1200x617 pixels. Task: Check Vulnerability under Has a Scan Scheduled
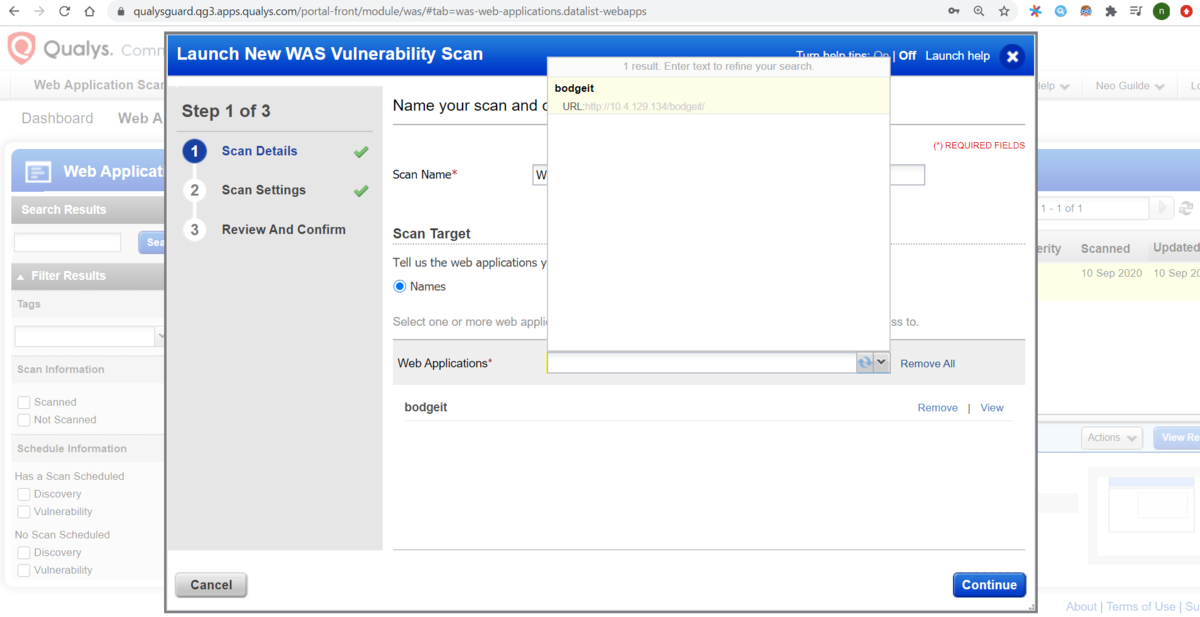coord(24,512)
